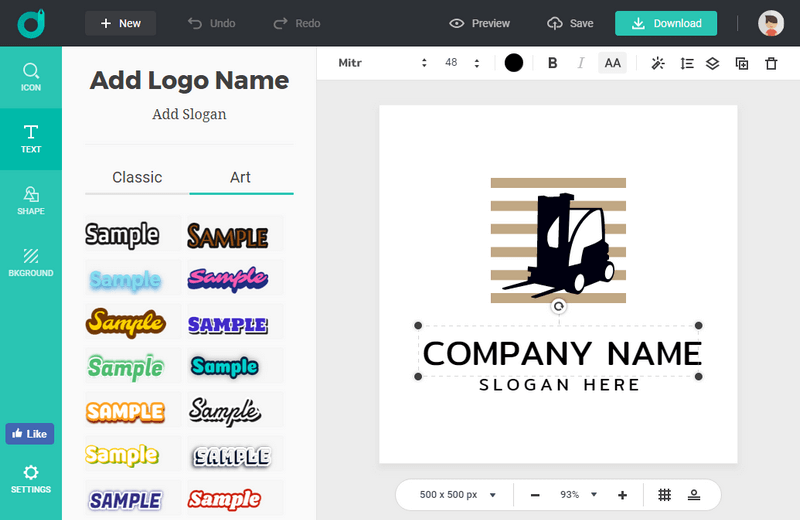
Task: Duplicate the selected text element
Action: click(741, 63)
